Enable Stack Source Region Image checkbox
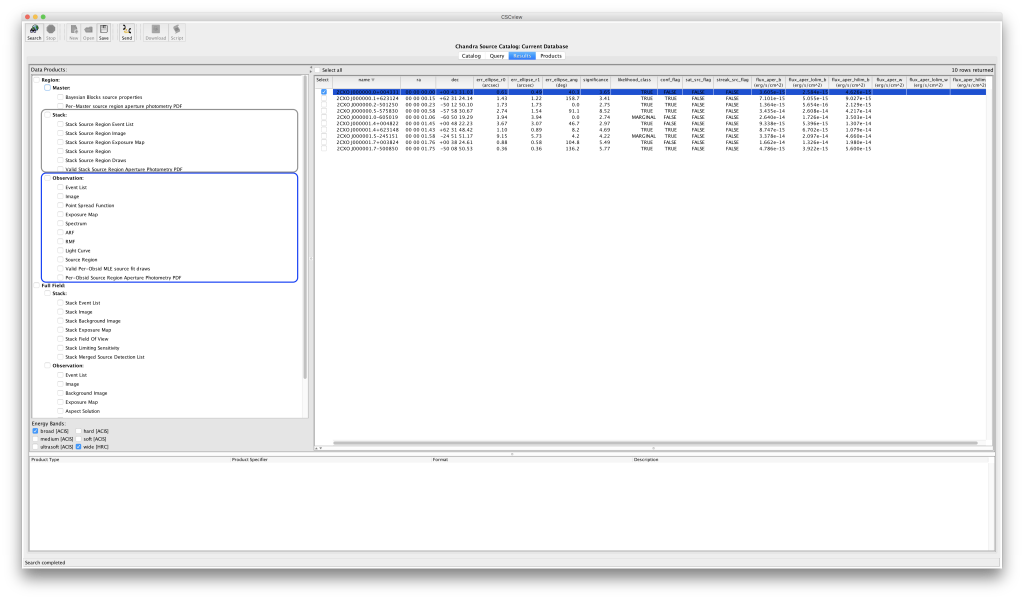Screen dimensions: 1024x600 tap(60, 133)
